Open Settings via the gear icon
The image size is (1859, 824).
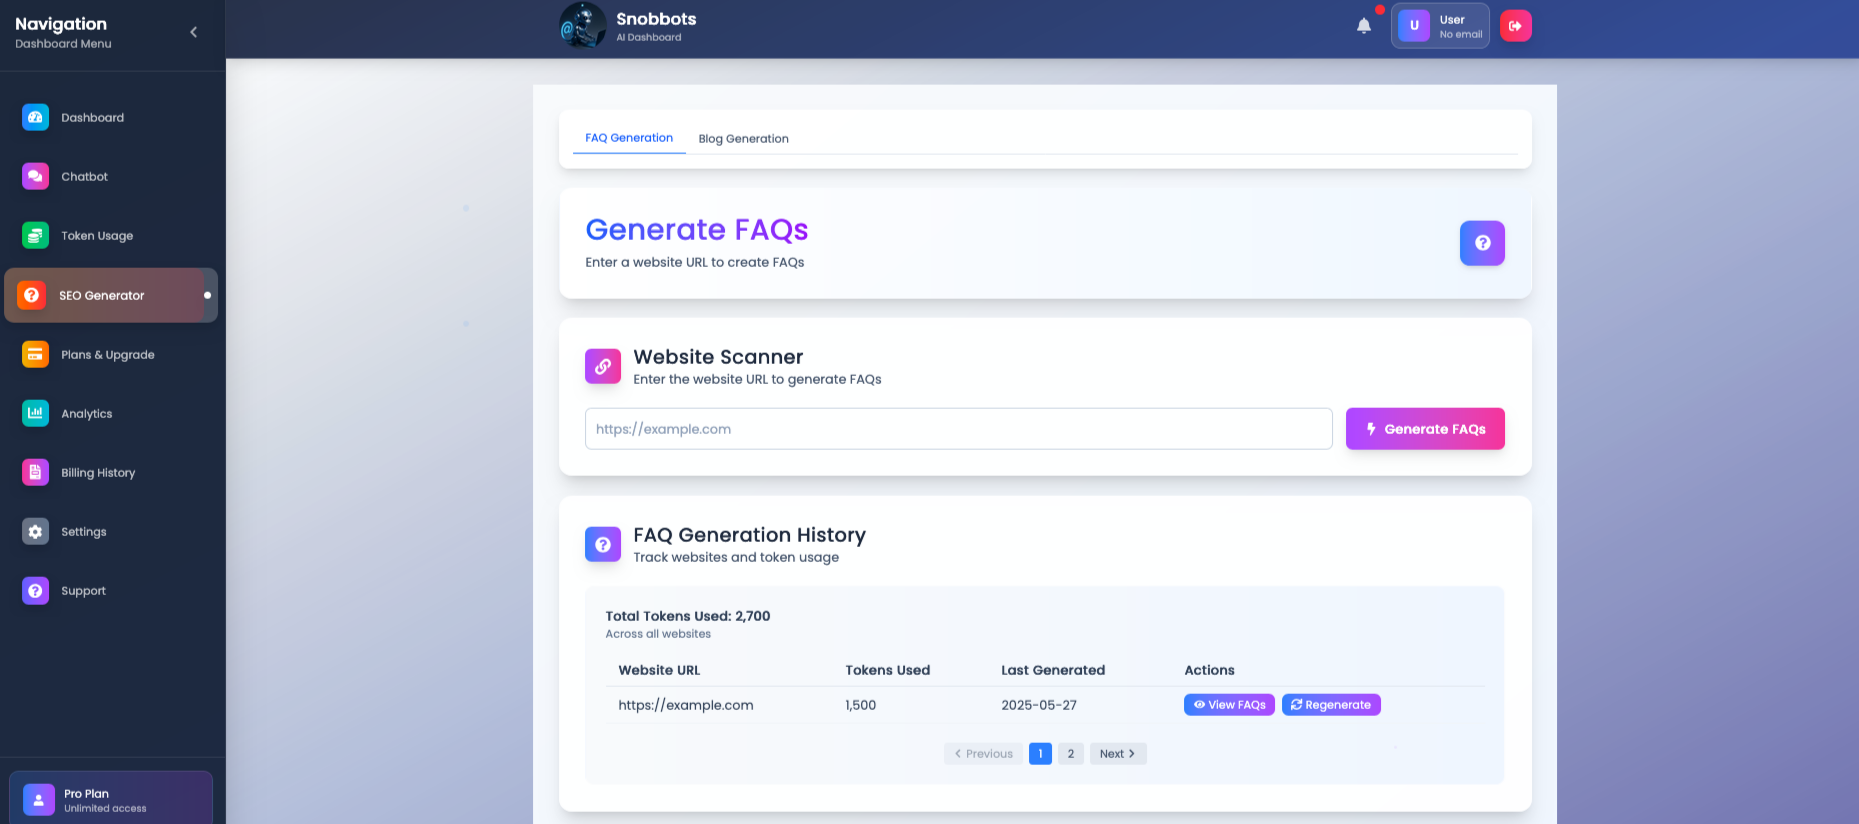coord(36,532)
